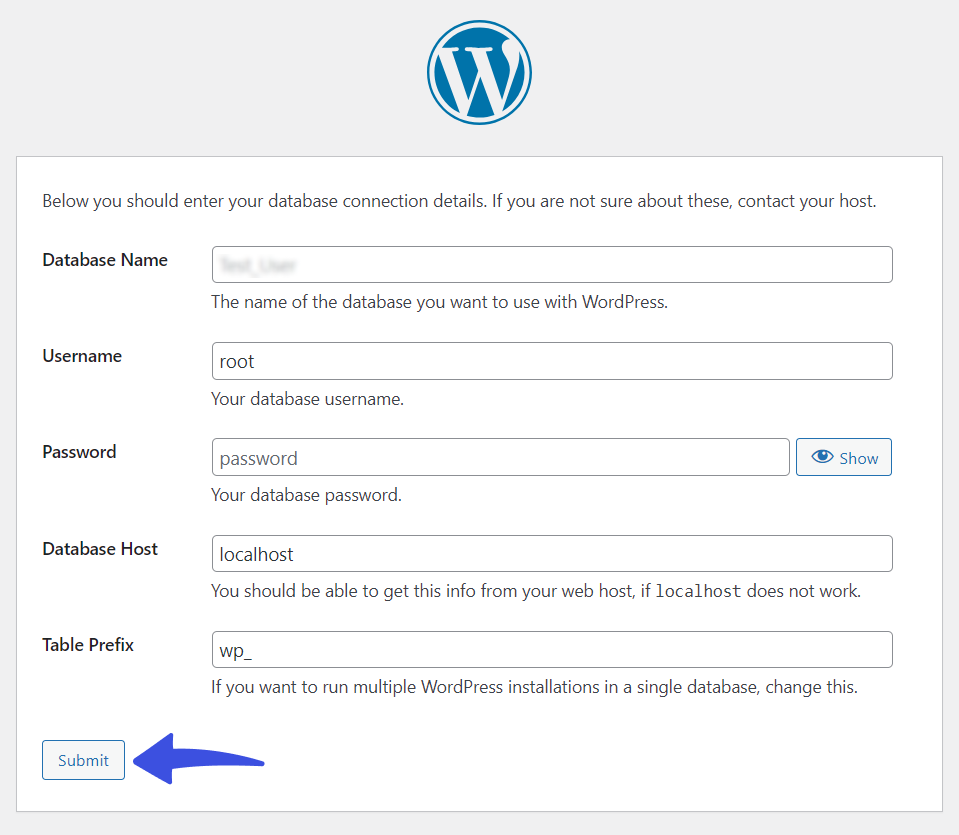This screenshot has height=835, width=959.
Task: Click the intro sentence about connection details
Action: (459, 201)
